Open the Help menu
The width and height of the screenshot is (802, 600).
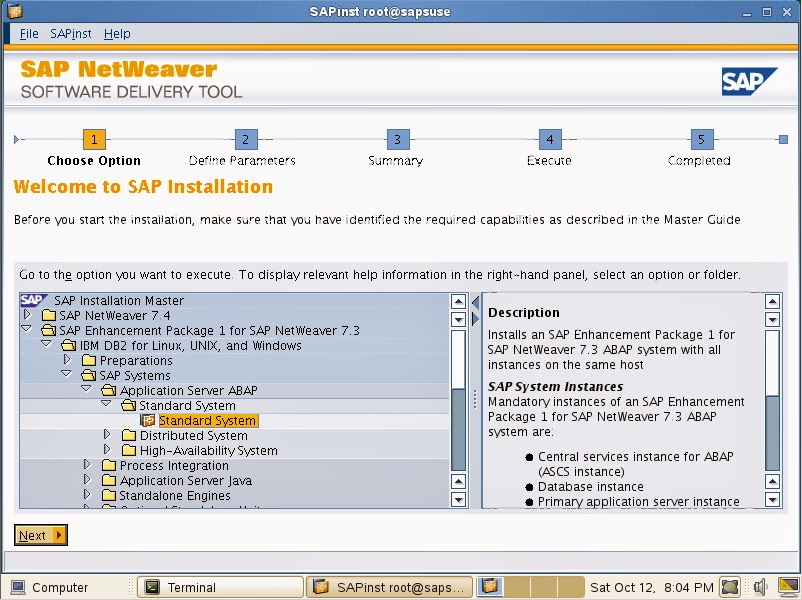click(x=117, y=33)
